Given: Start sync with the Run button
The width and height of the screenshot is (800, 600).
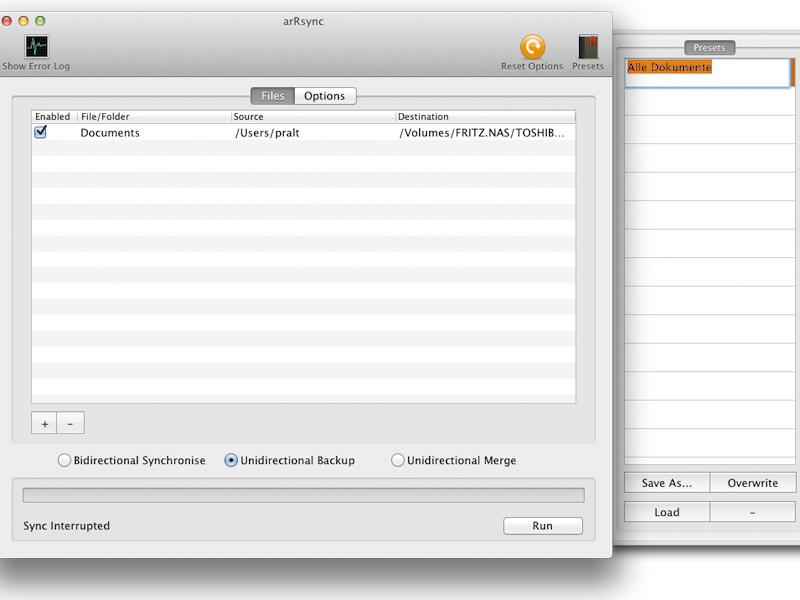Looking at the screenshot, I should (x=543, y=526).
